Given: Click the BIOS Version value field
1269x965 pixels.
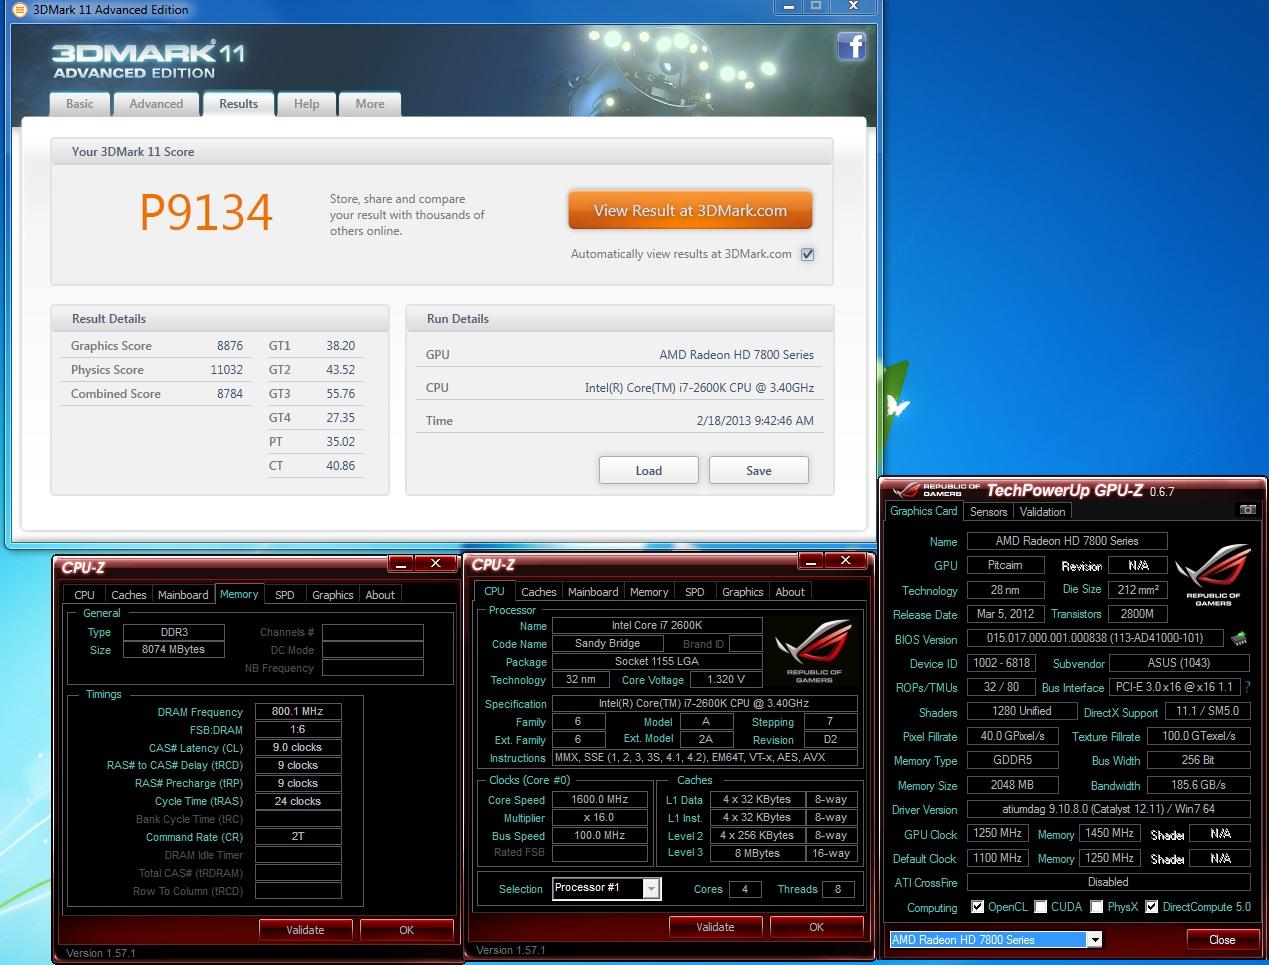Looking at the screenshot, I should pos(1095,638).
